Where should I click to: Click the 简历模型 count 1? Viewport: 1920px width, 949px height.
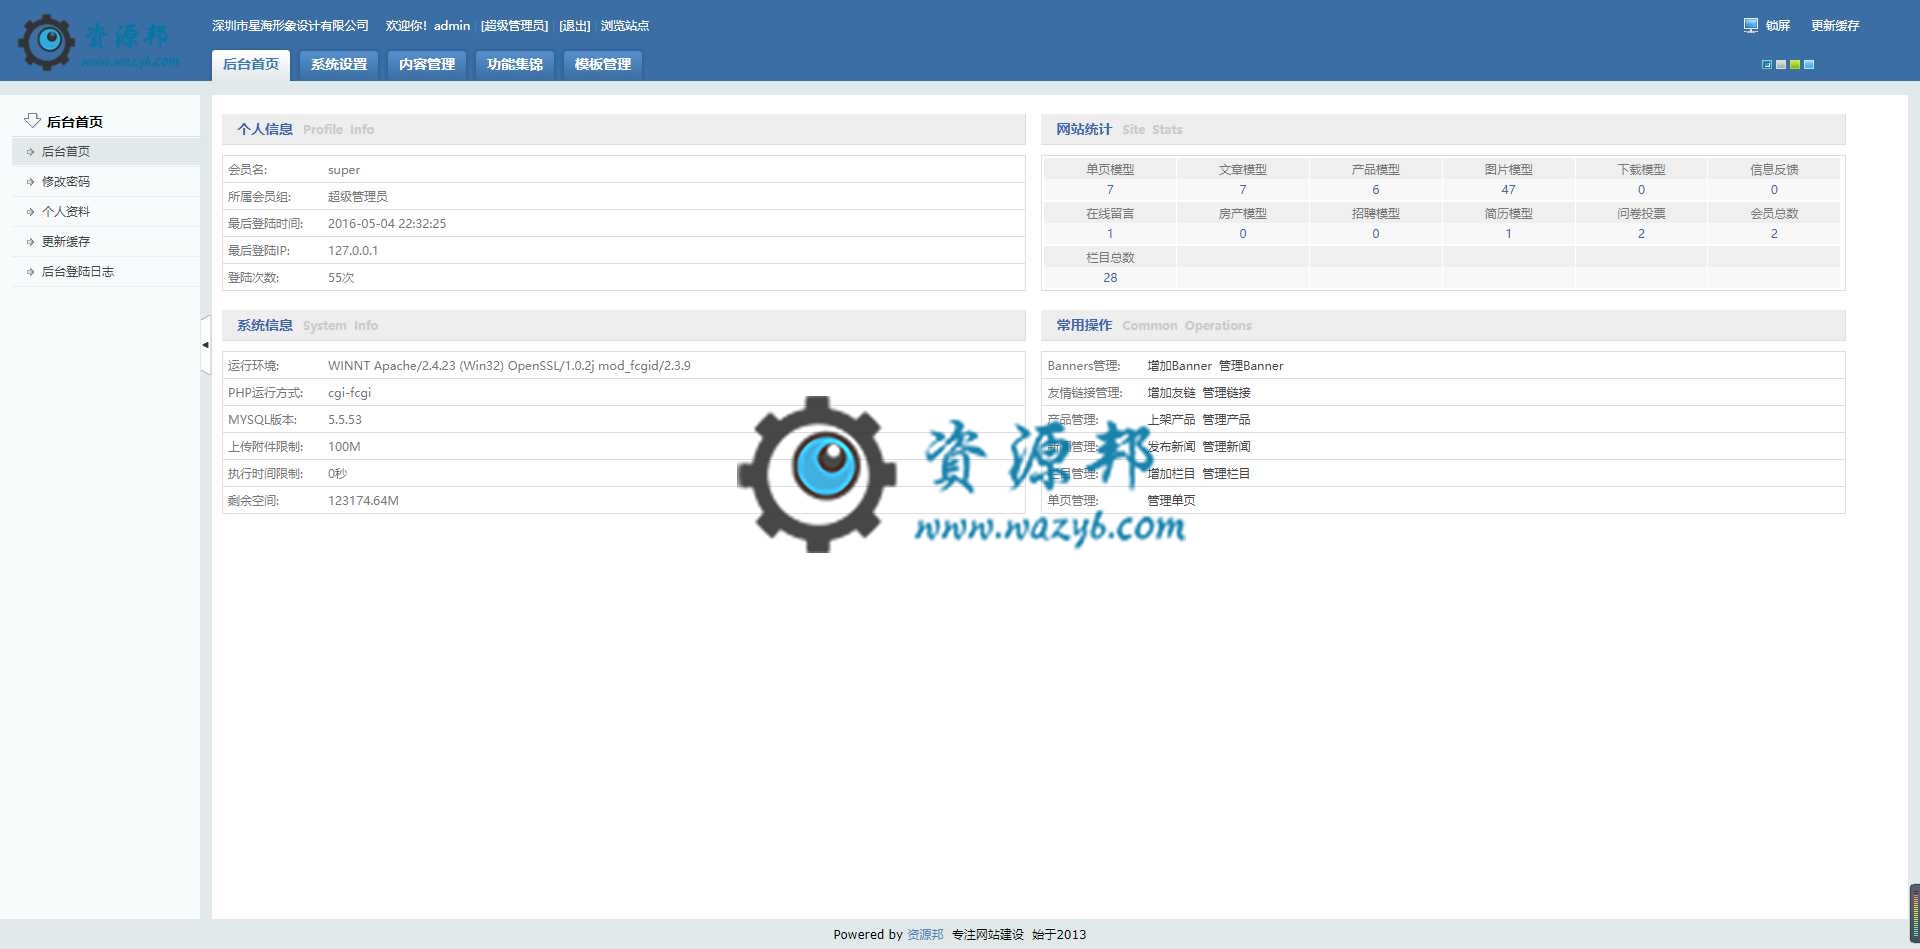point(1509,234)
